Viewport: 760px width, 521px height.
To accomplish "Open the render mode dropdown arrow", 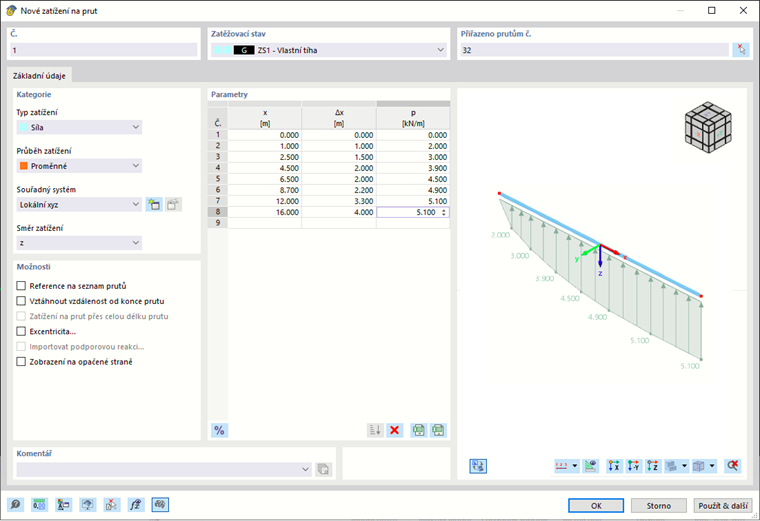I will (x=712, y=466).
